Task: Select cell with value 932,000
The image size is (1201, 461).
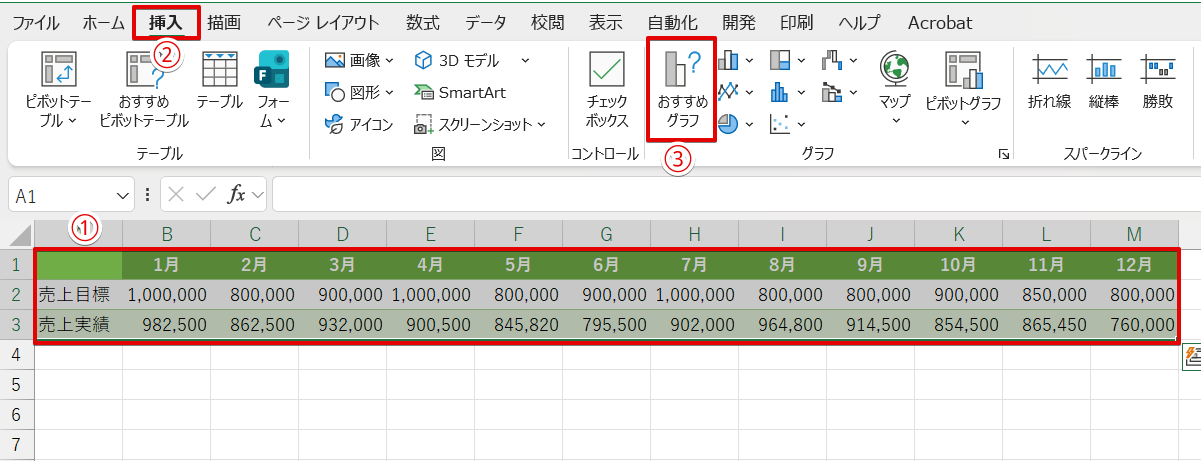Action: point(342,325)
